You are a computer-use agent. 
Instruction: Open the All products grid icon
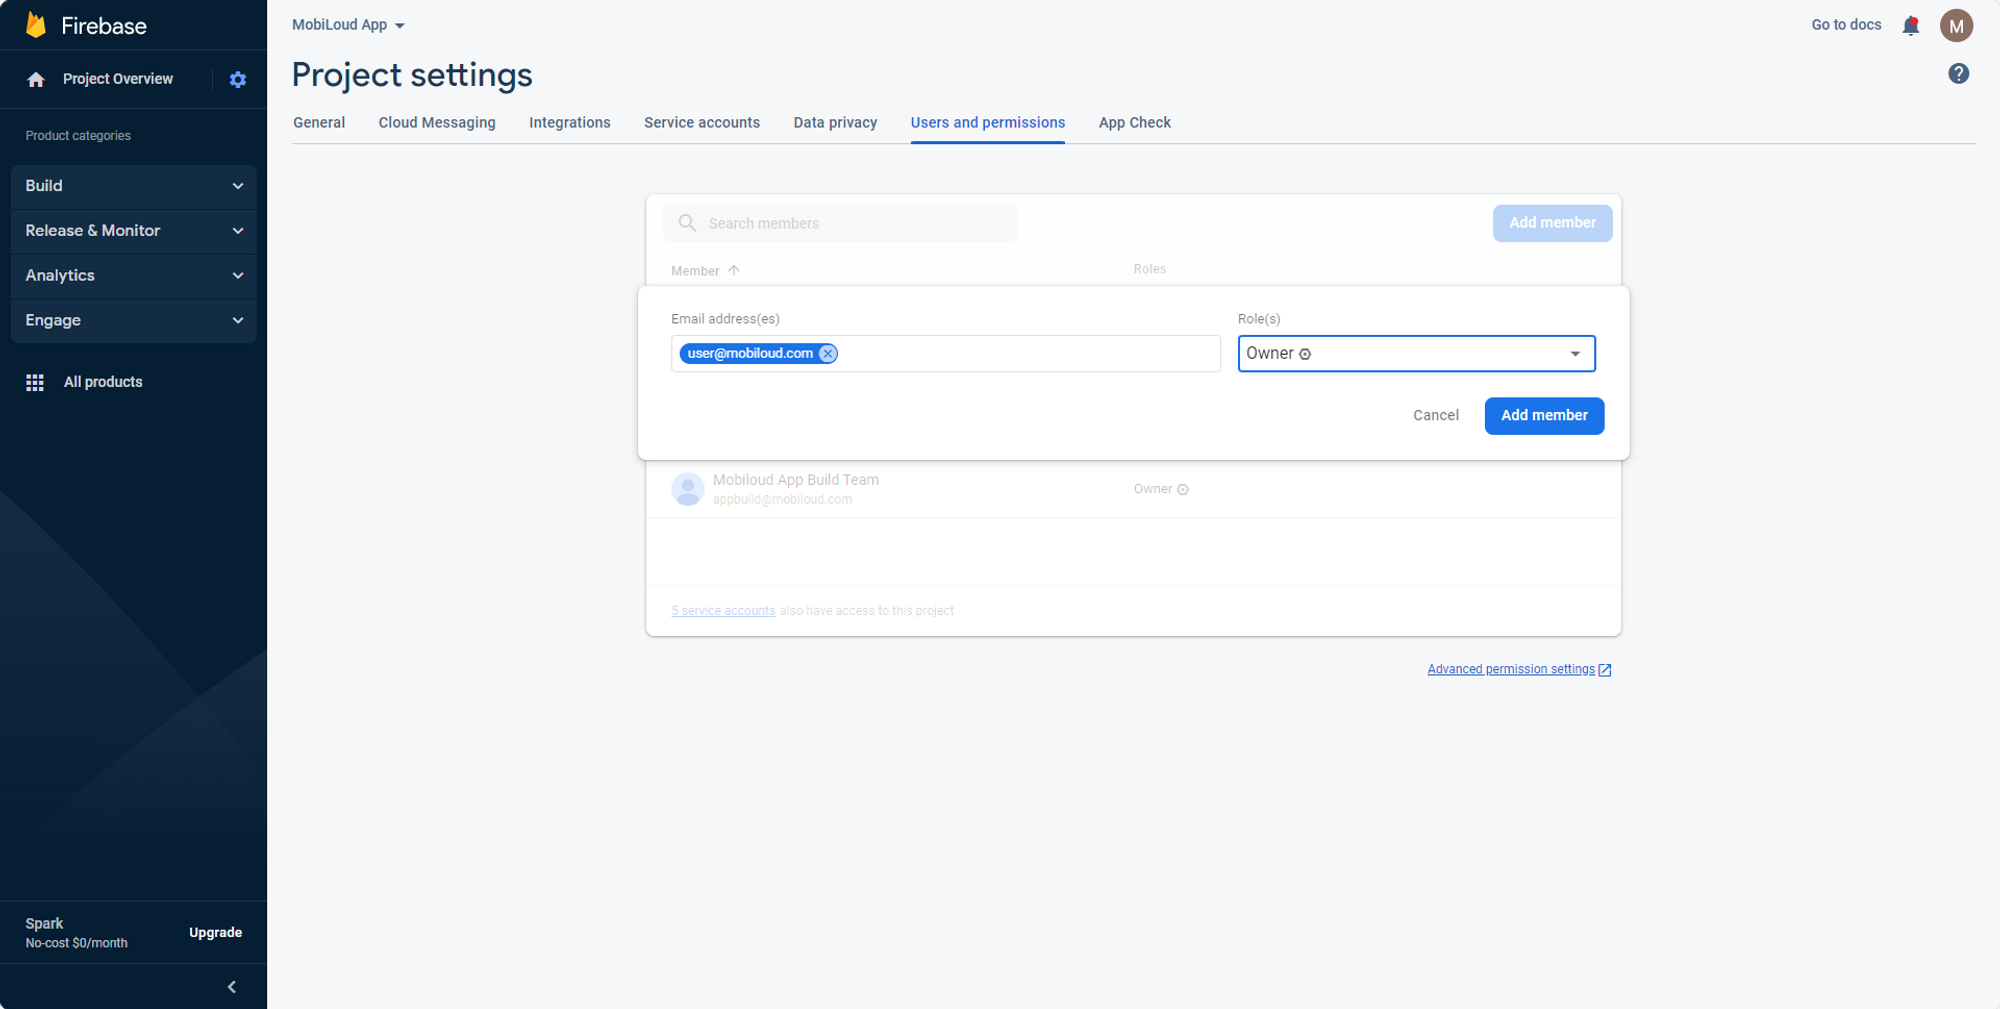click(x=35, y=382)
